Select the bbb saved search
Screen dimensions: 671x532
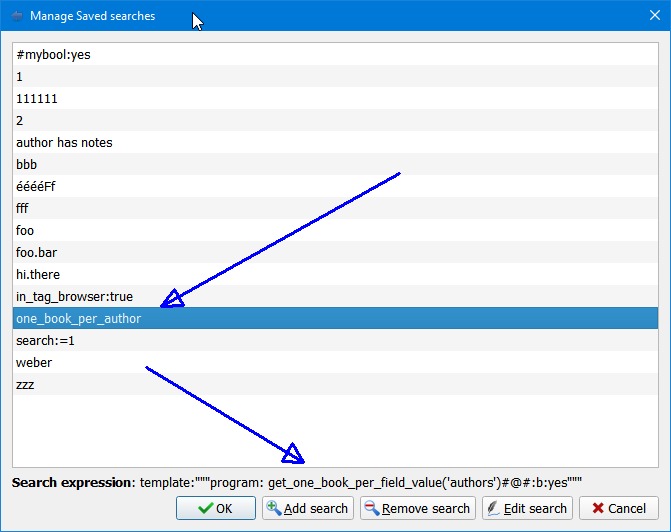(x=335, y=164)
